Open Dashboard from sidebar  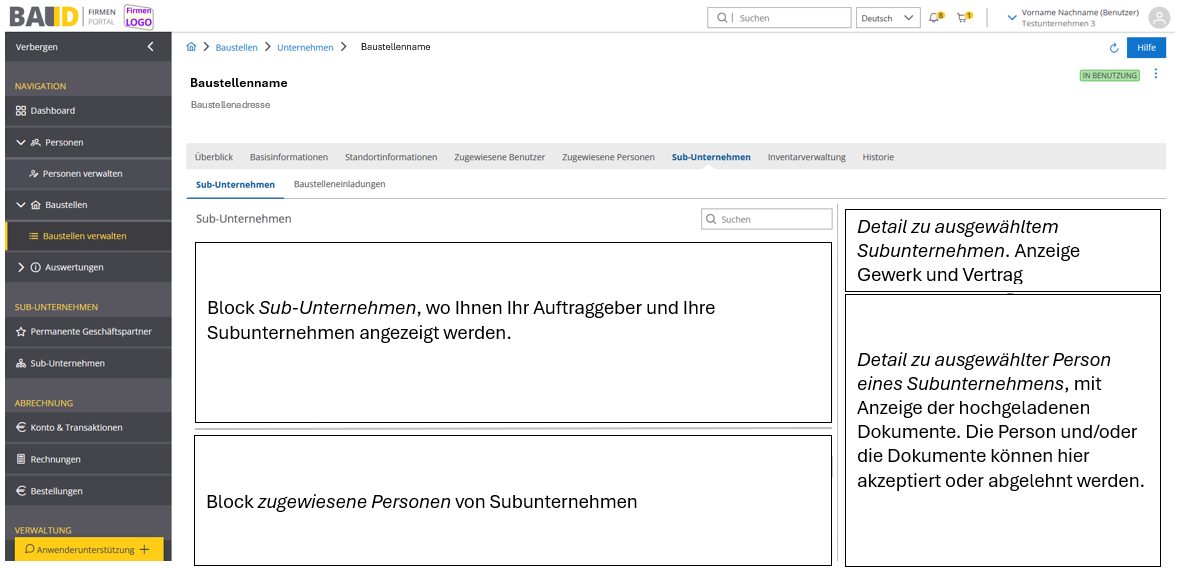point(52,111)
